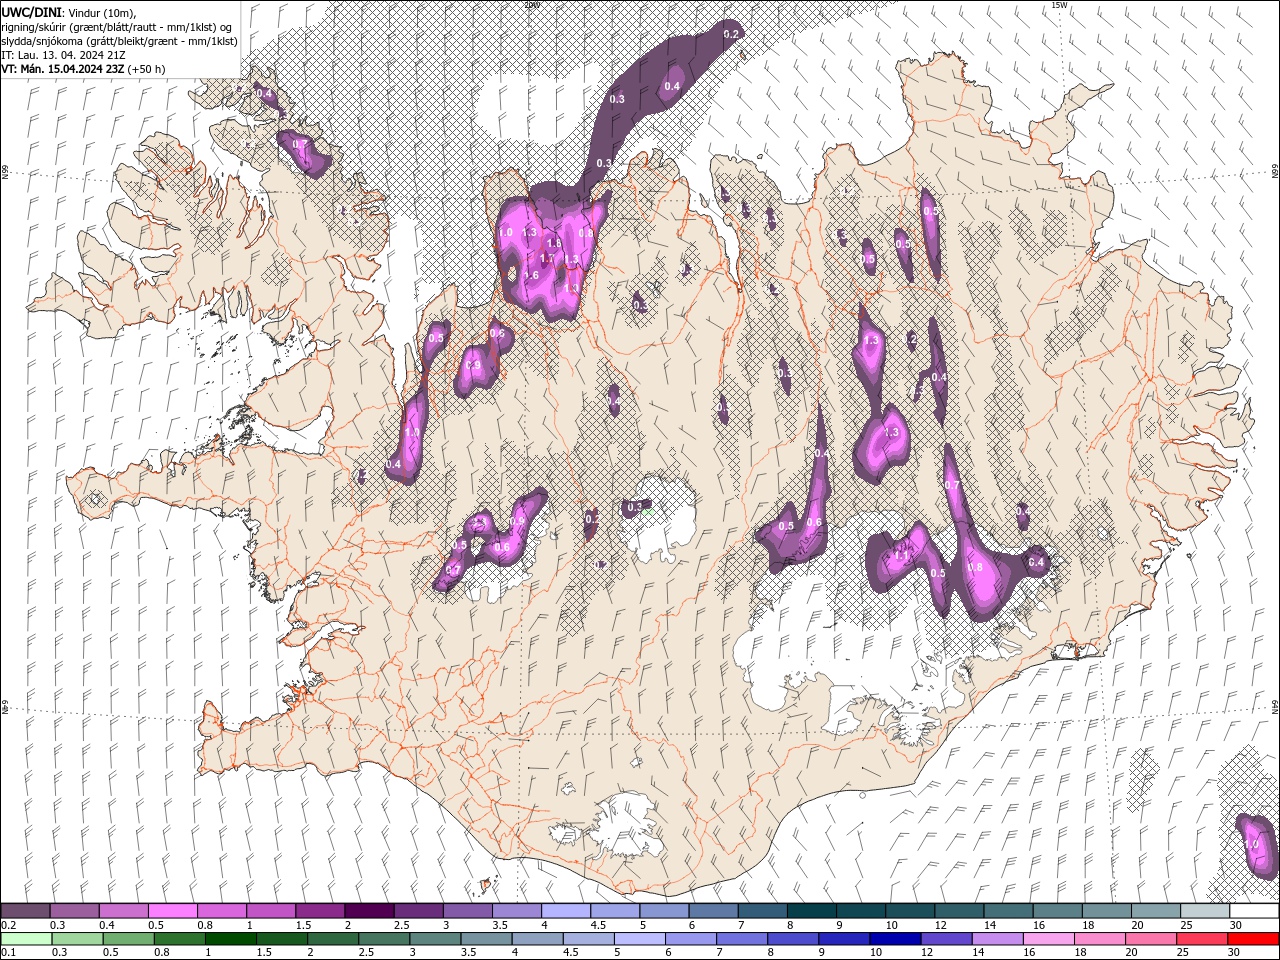Viewport: 1280px width, 960px height.
Task: Click the palest green 0.1 rain legend swatch
Action: click(x=25, y=939)
